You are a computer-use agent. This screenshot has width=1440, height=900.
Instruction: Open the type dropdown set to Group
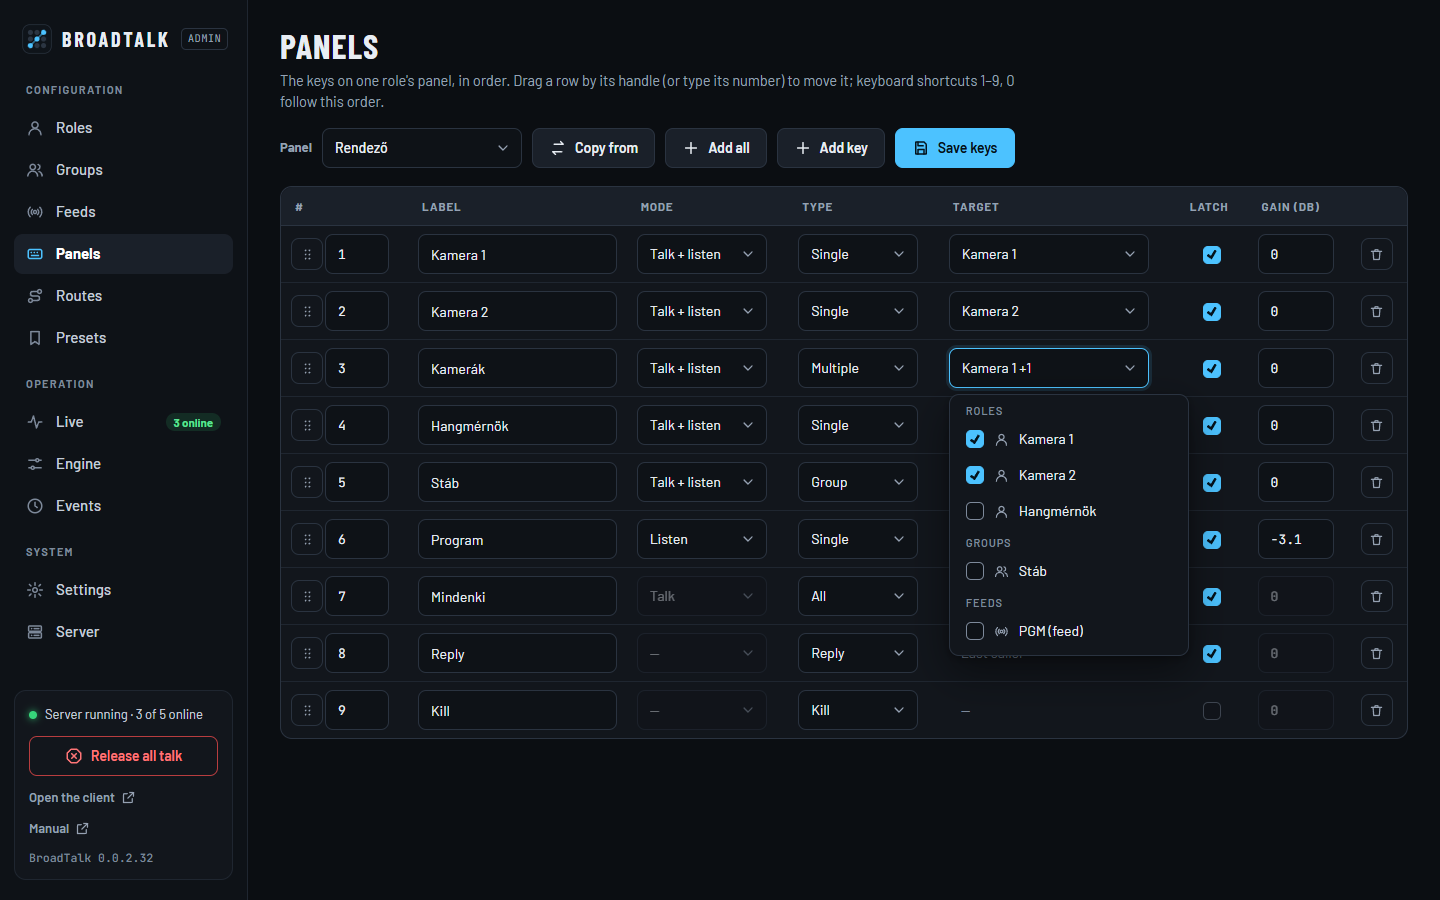pyautogui.click(x=858, y=482)
